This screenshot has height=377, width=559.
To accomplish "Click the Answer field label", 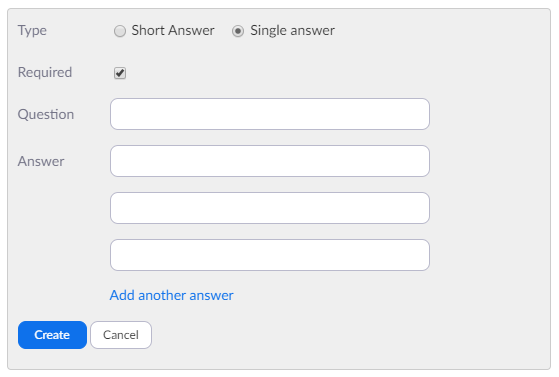I will coord(41,161).
